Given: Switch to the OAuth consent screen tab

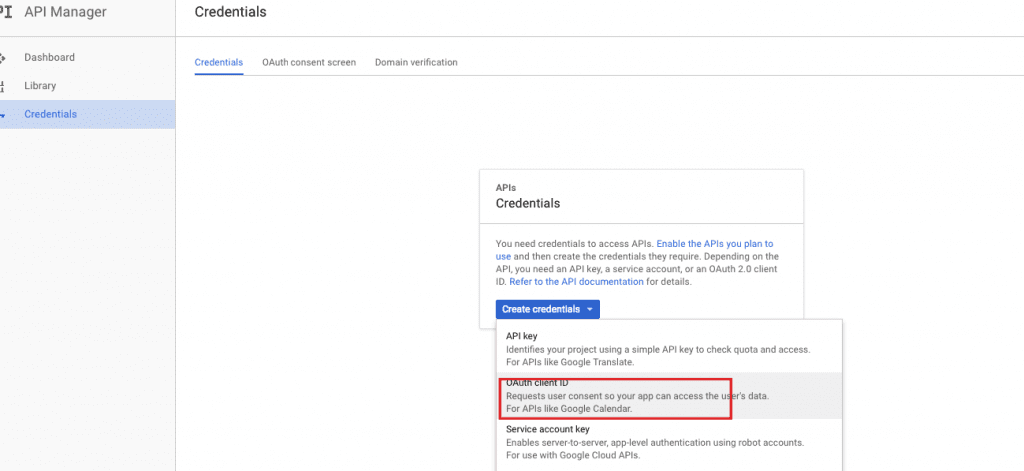Looking at the screenshot, I should pyautogui.click(x=309, y=63).
